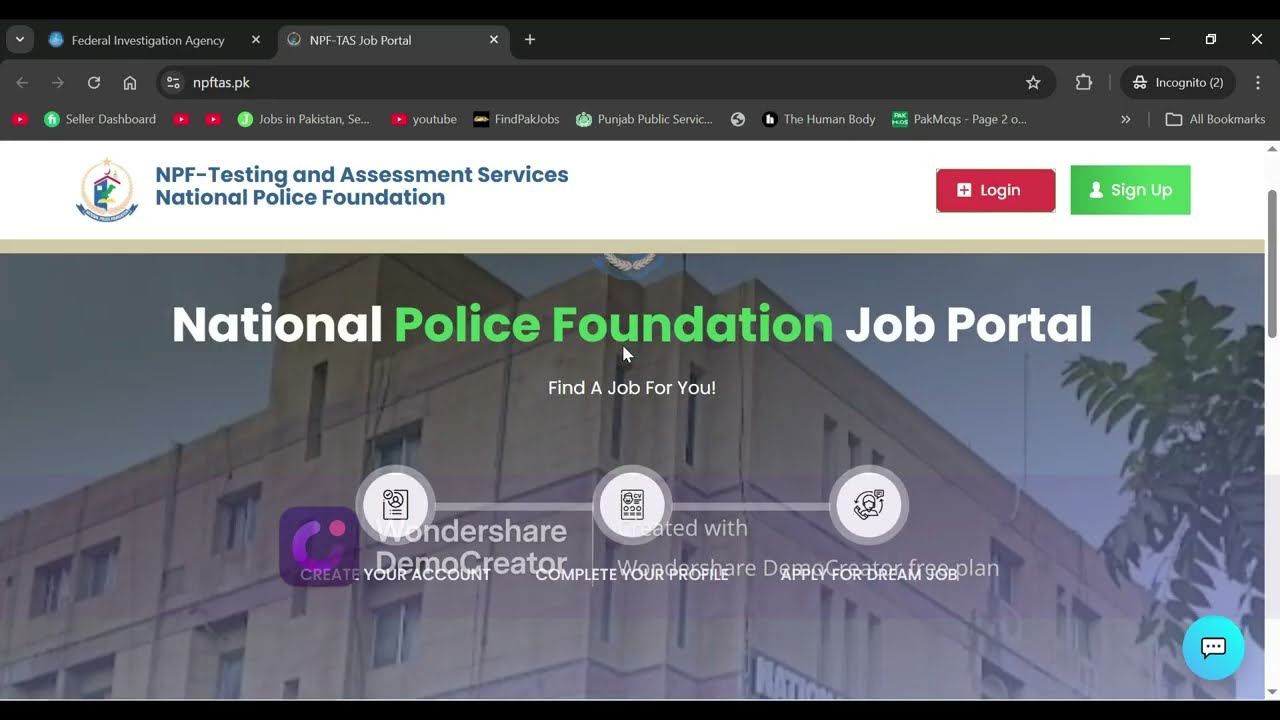Open PakMcqs Page 2 bookmark
The image size is (1280, 720).
click(959, 119)
